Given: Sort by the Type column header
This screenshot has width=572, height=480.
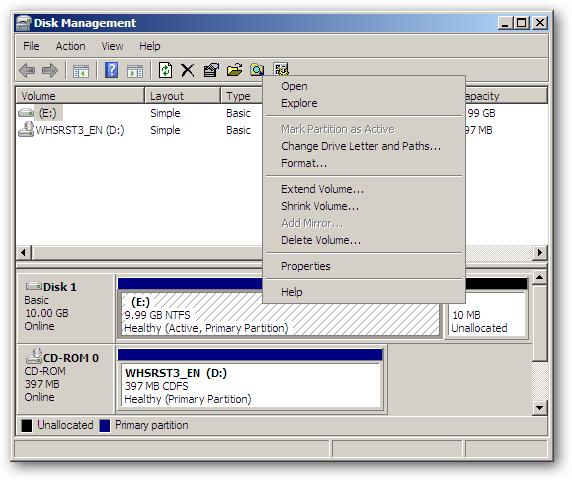Looking at the screenshot, I should pyautogui.click(x=241, y=96).
